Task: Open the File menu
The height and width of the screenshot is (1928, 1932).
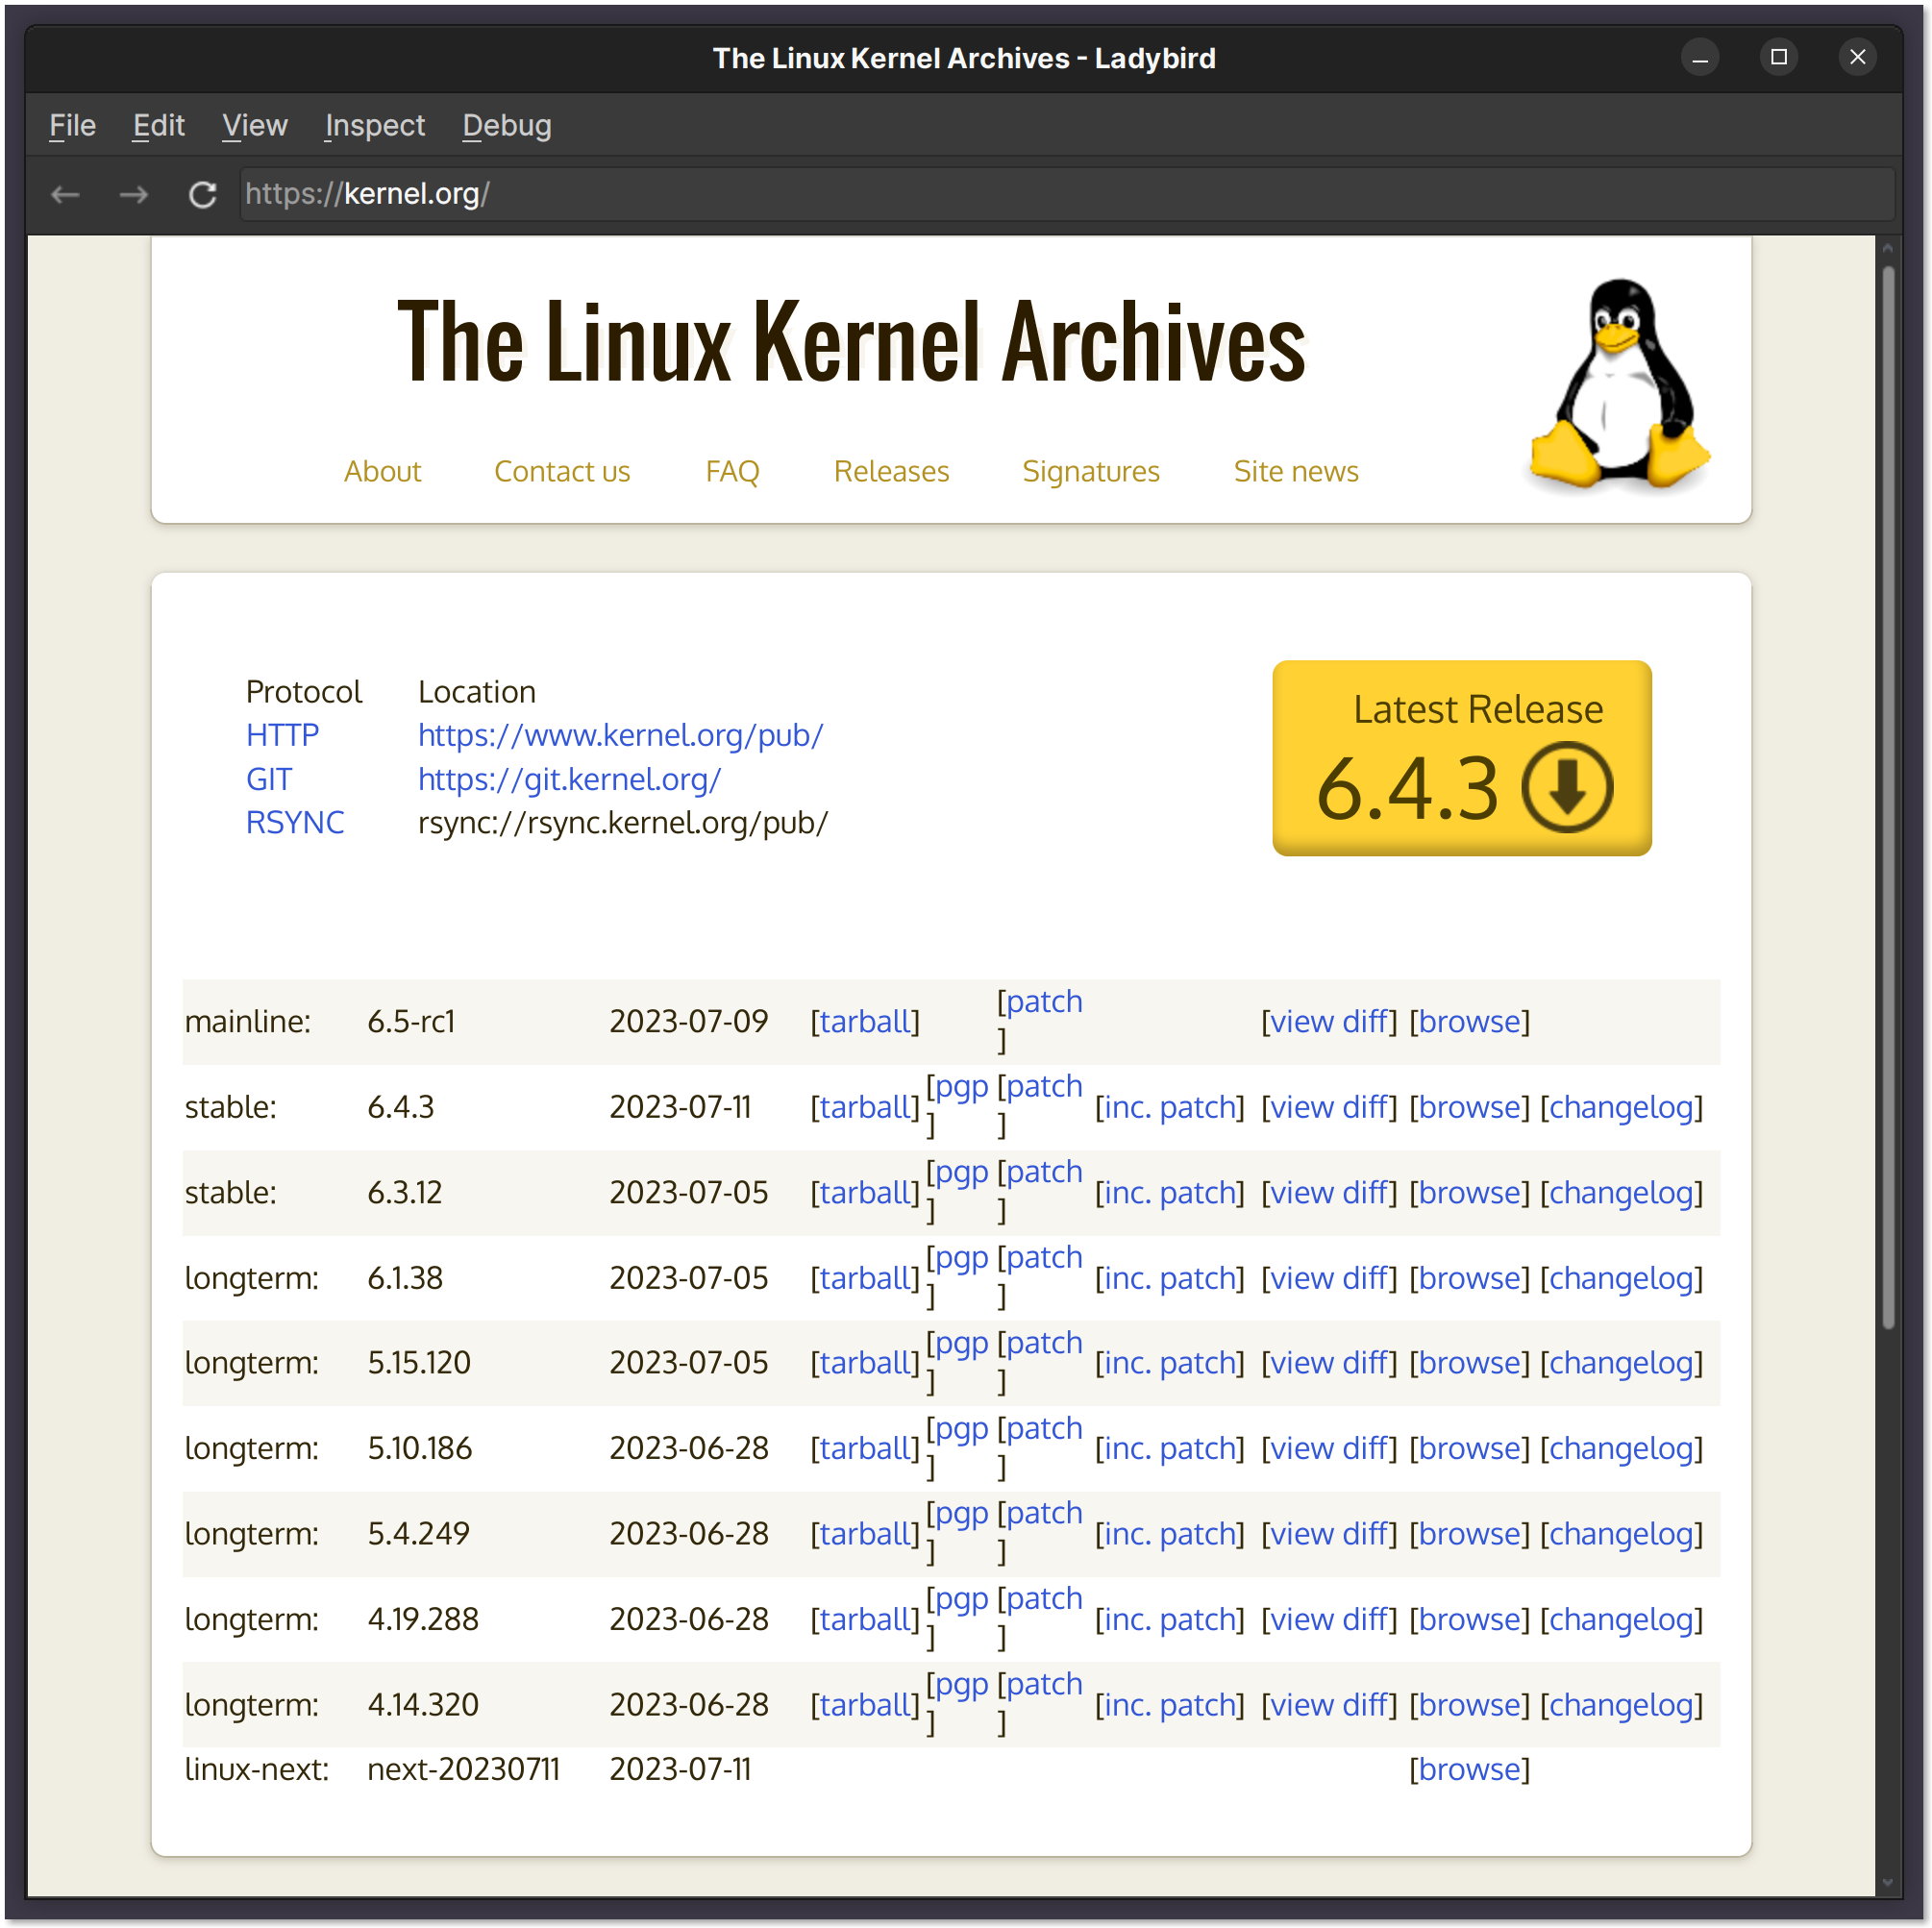Action: 71,125
